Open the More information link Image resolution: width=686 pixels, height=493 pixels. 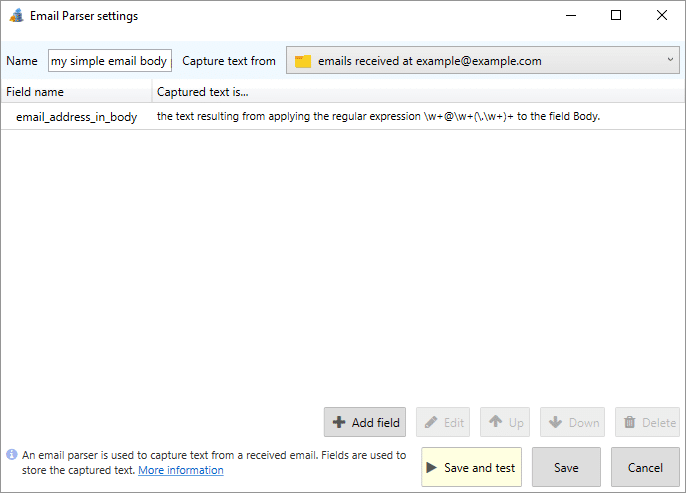click(181, 470)
